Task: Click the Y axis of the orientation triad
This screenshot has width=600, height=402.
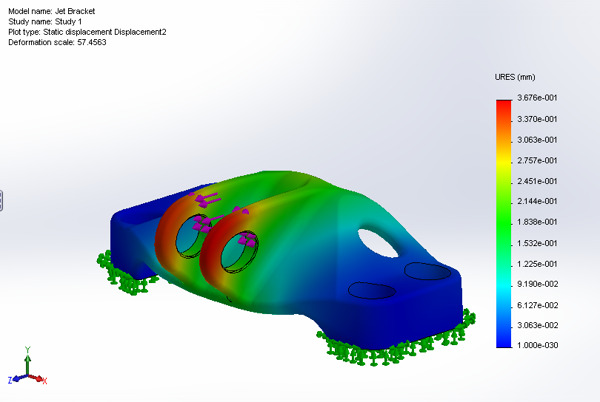Action: tap(27, 362)
